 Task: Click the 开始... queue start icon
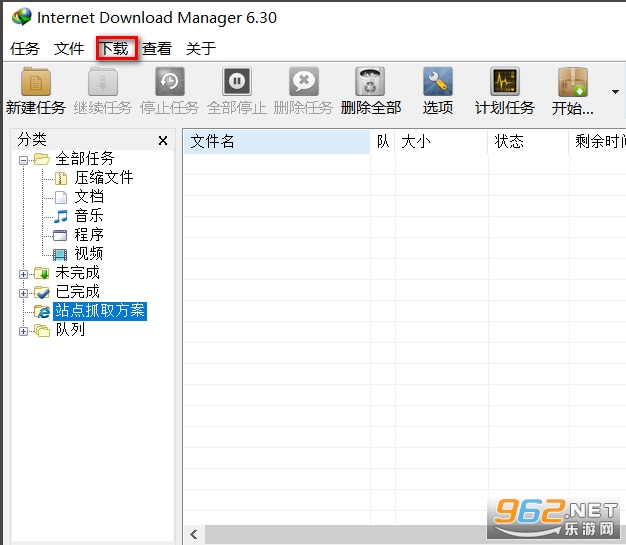click(x=573, y=82)
